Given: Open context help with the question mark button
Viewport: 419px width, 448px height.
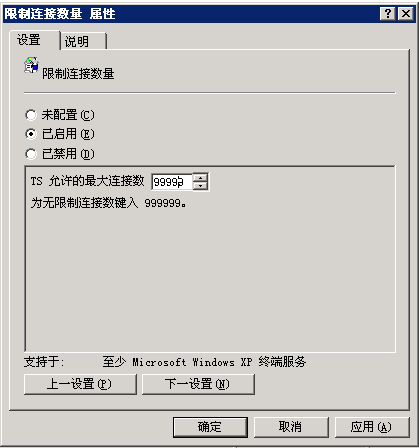Looking at the screenshot, I should pyautogui.click(x=388, y=14).
